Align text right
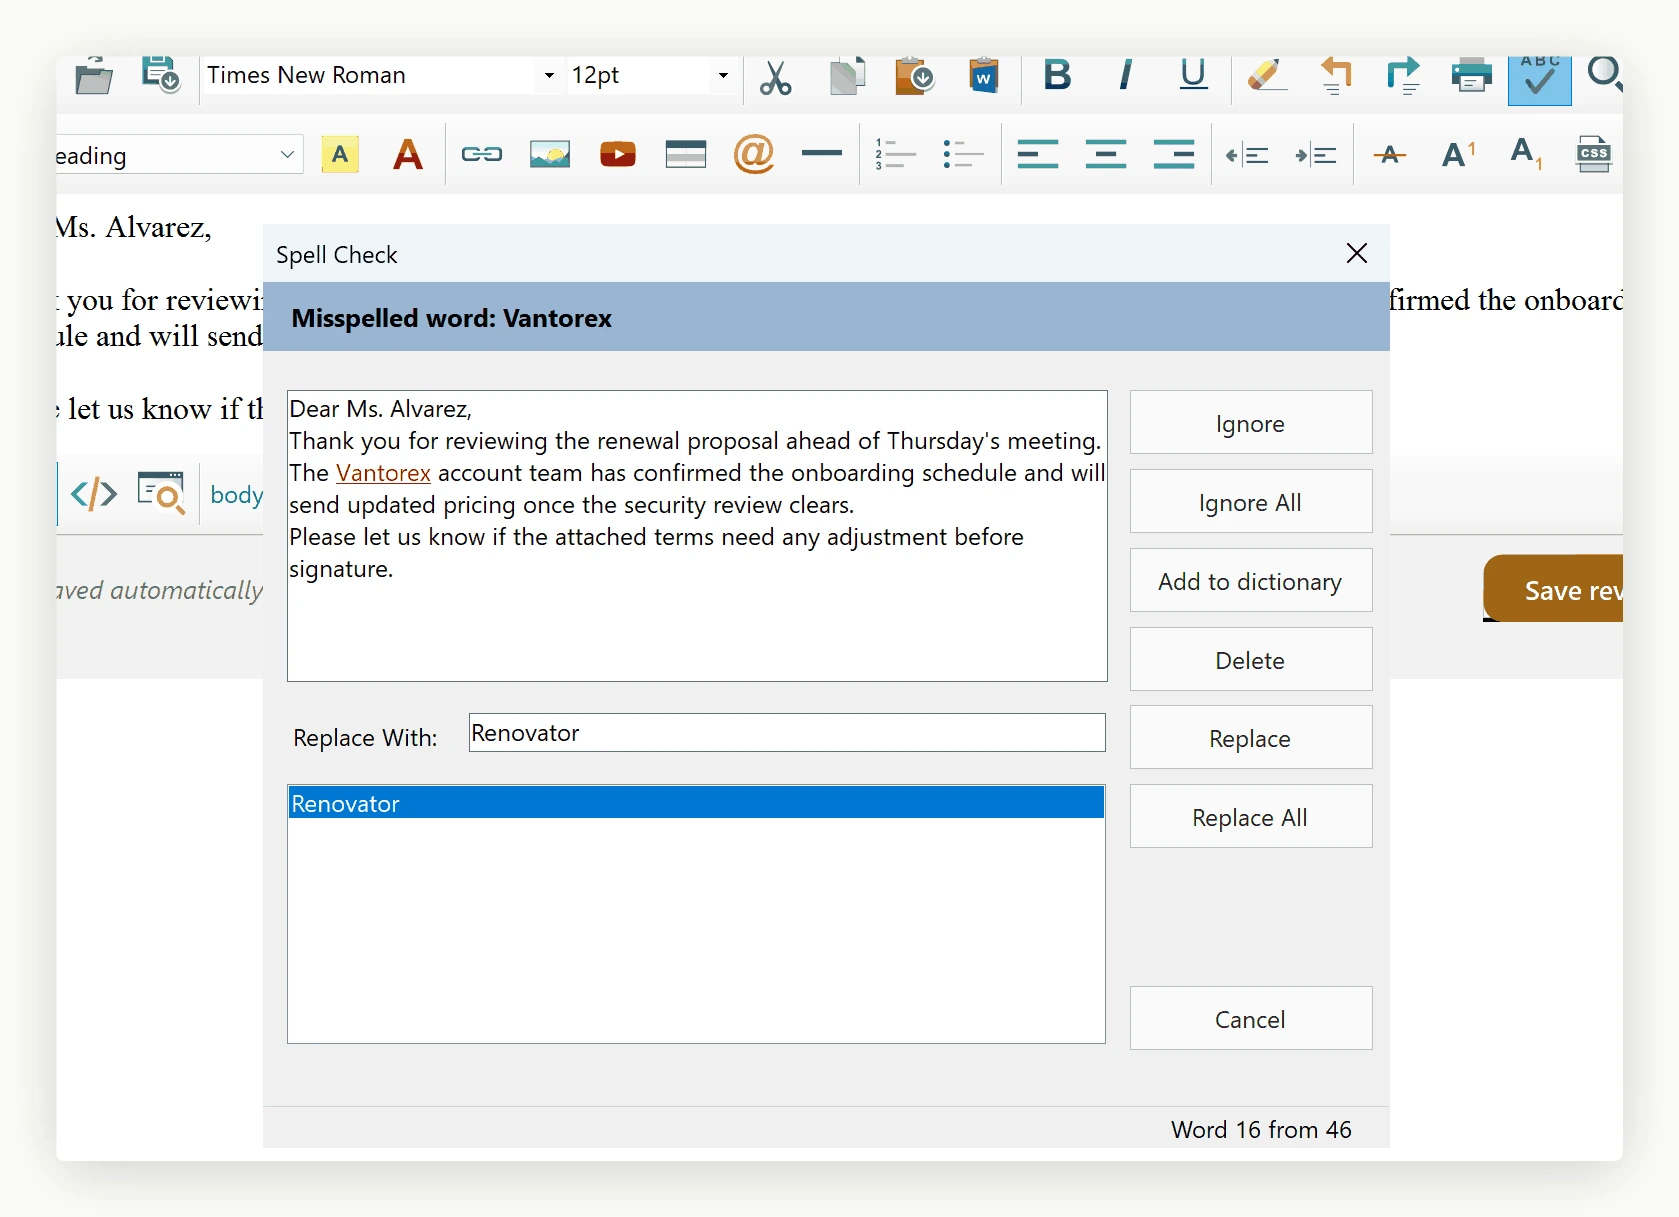The height and width of the screenshot is (1217, 1679). [1174, 155]
